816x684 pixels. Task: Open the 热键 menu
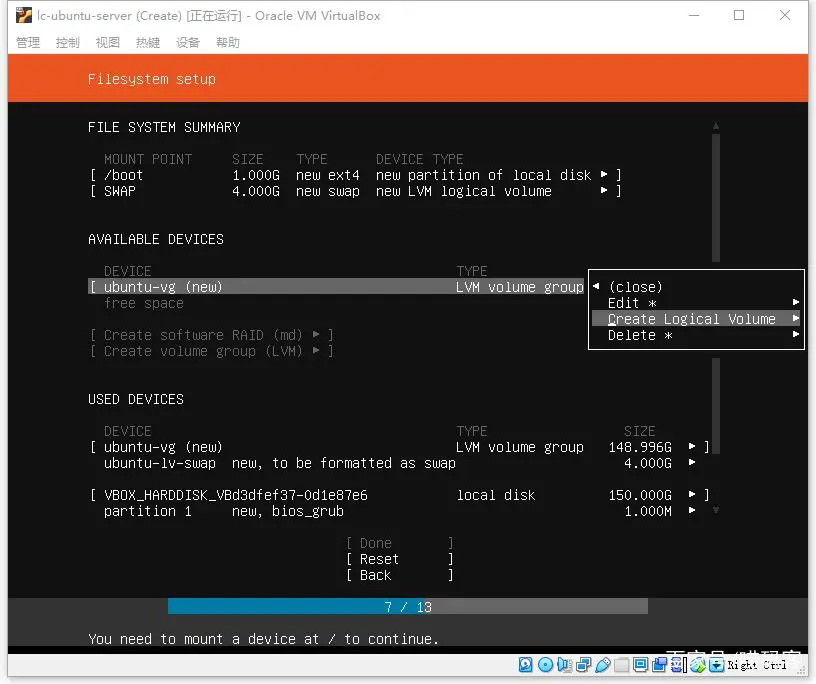(x=148, y=42)
